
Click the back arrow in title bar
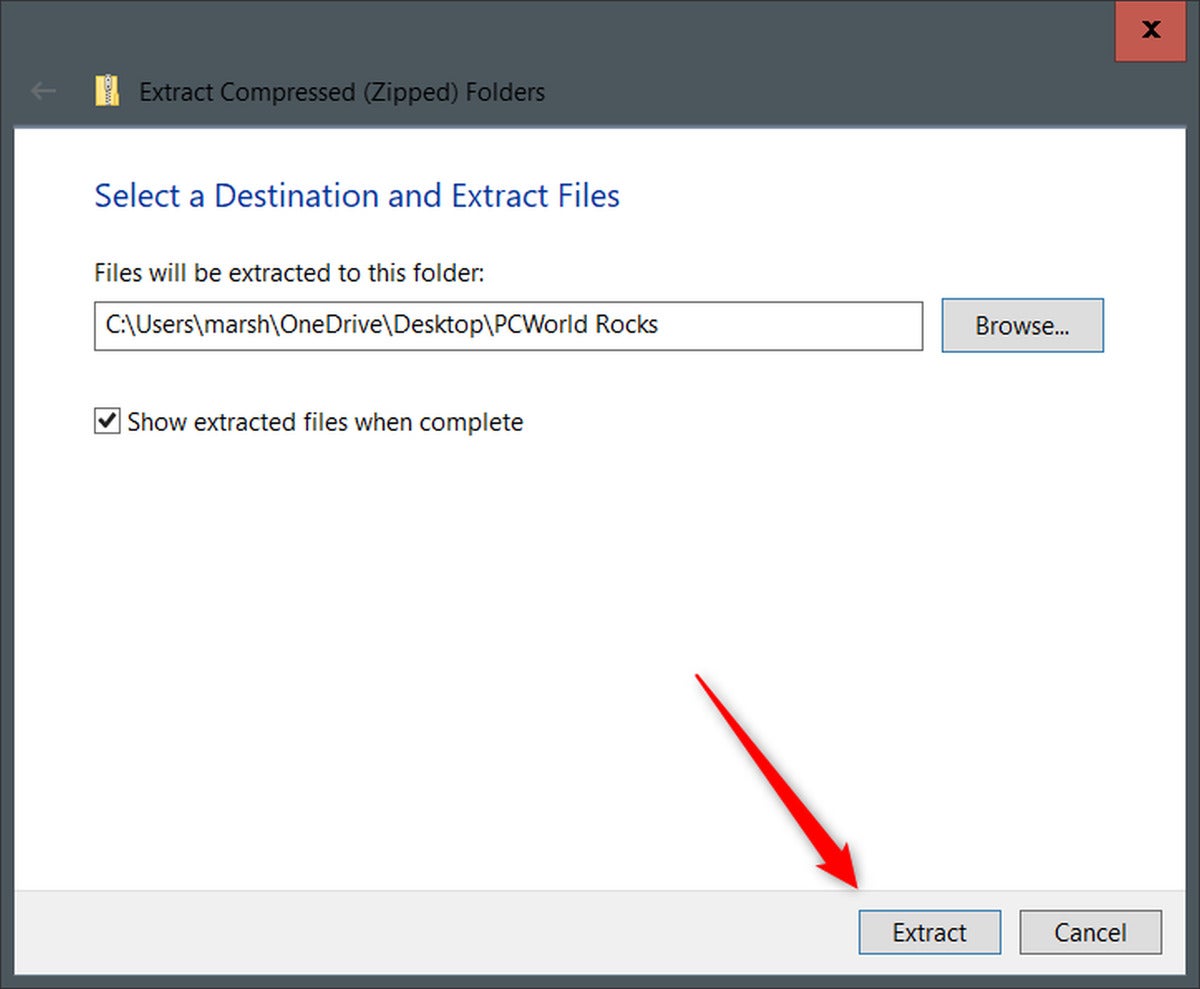(44, 92)
